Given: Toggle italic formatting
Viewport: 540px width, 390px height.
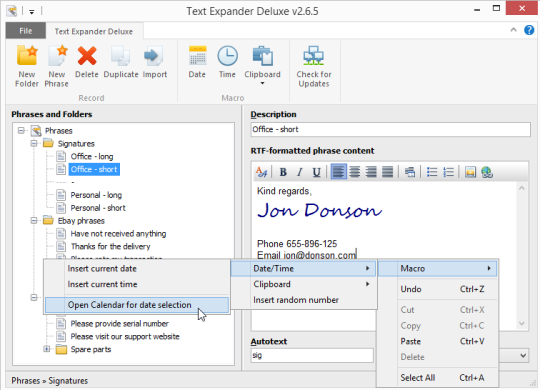Looking at the screenshot, I should (300, 172).
